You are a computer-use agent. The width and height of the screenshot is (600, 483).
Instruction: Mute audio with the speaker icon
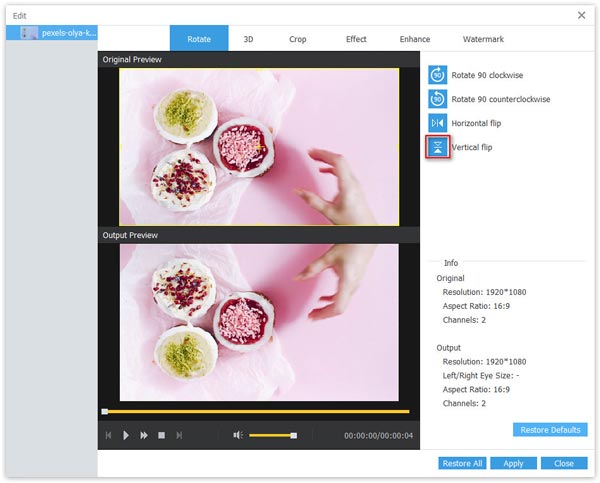coord(238,435)
